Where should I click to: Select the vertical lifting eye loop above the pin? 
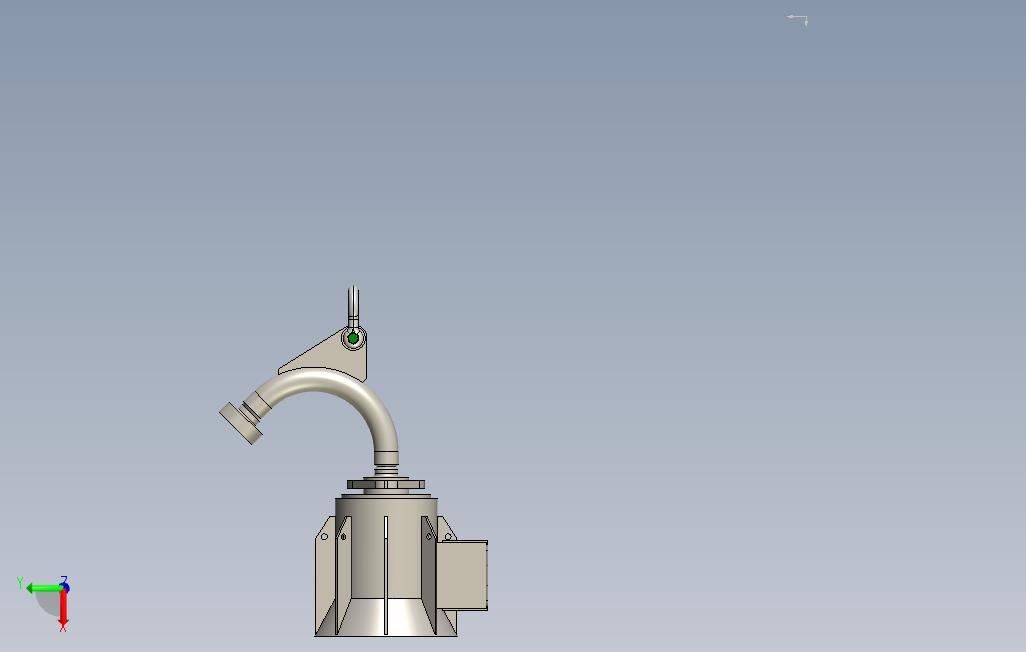tap(353, 306)
